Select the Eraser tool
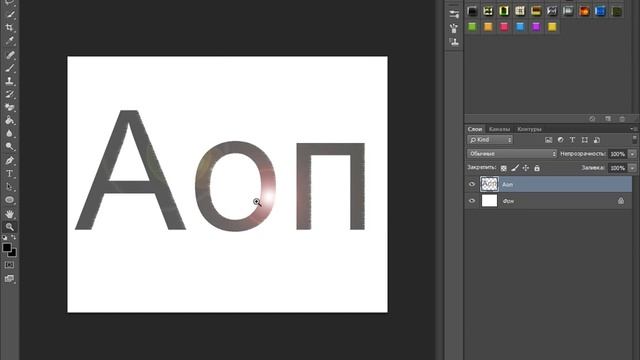Screen dimensions: 640x360 pos(10,108)
